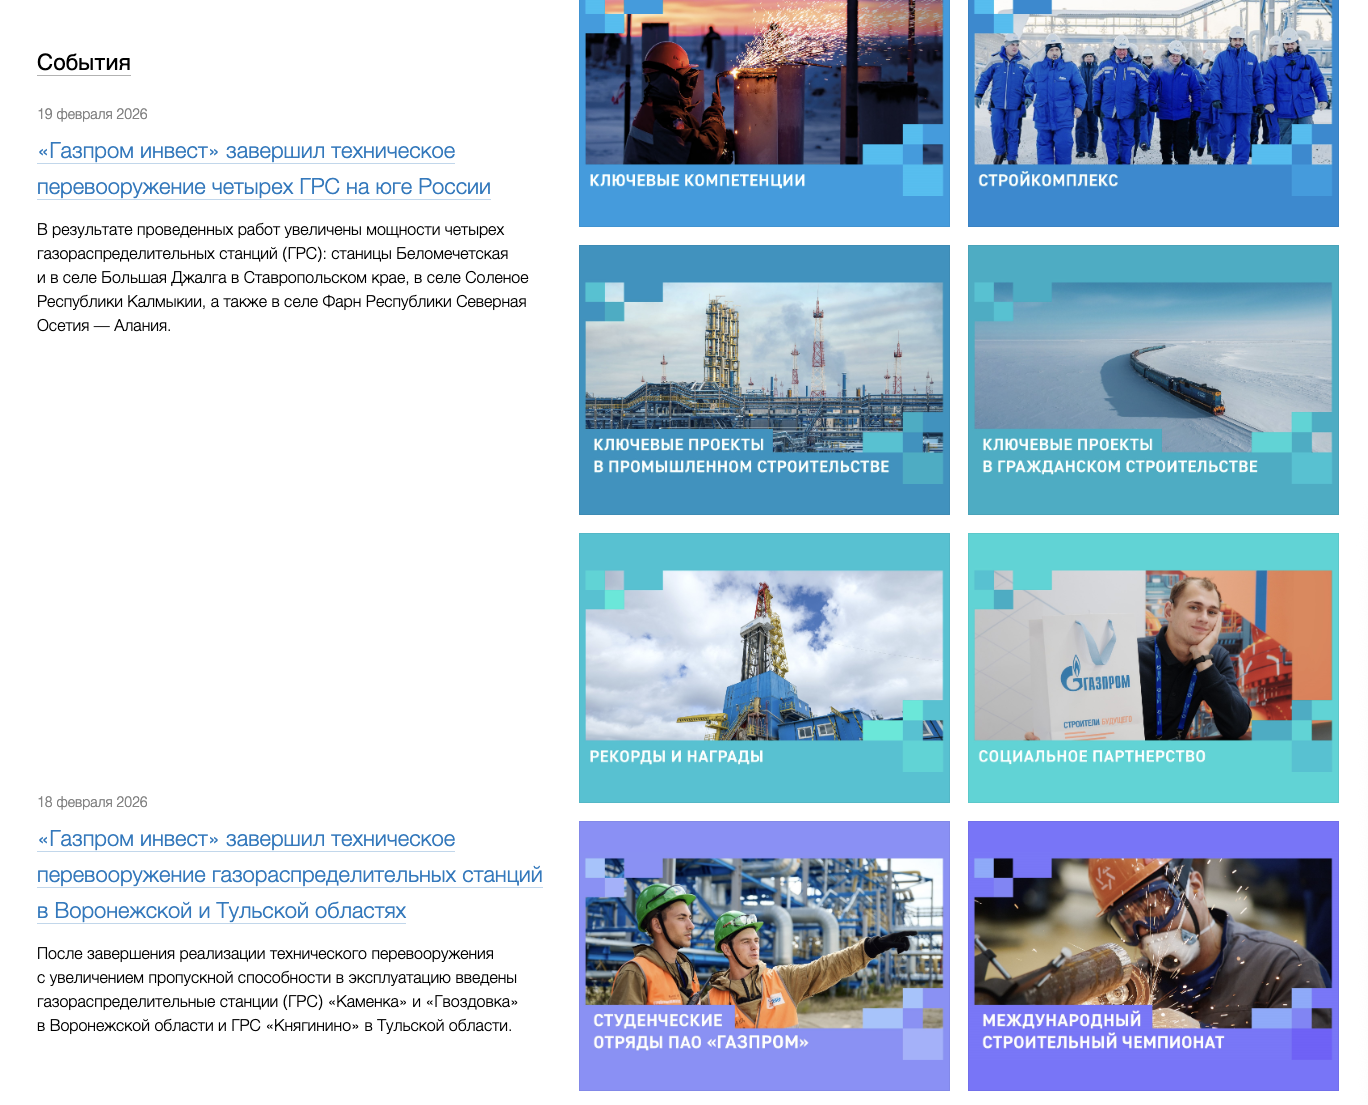Open the news about four ГРС in southern Russia

(263, 169)
